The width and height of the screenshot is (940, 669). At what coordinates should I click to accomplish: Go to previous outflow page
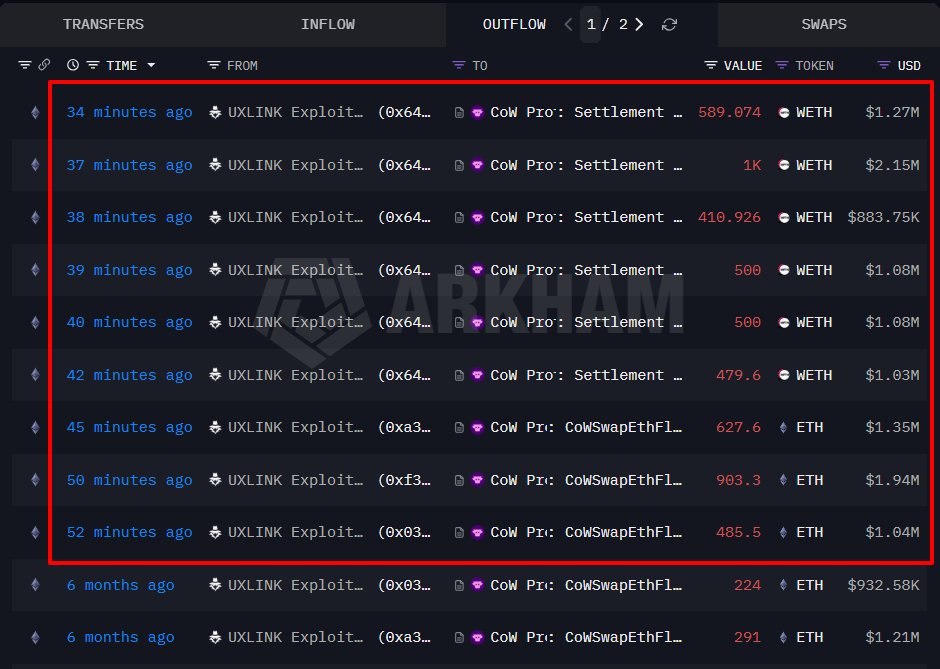568,25
